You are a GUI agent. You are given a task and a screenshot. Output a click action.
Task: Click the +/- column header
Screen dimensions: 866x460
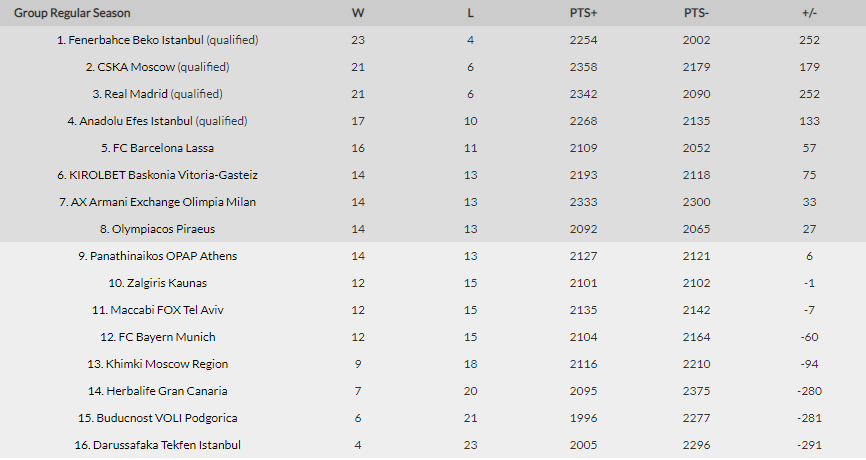coord(809,13)
